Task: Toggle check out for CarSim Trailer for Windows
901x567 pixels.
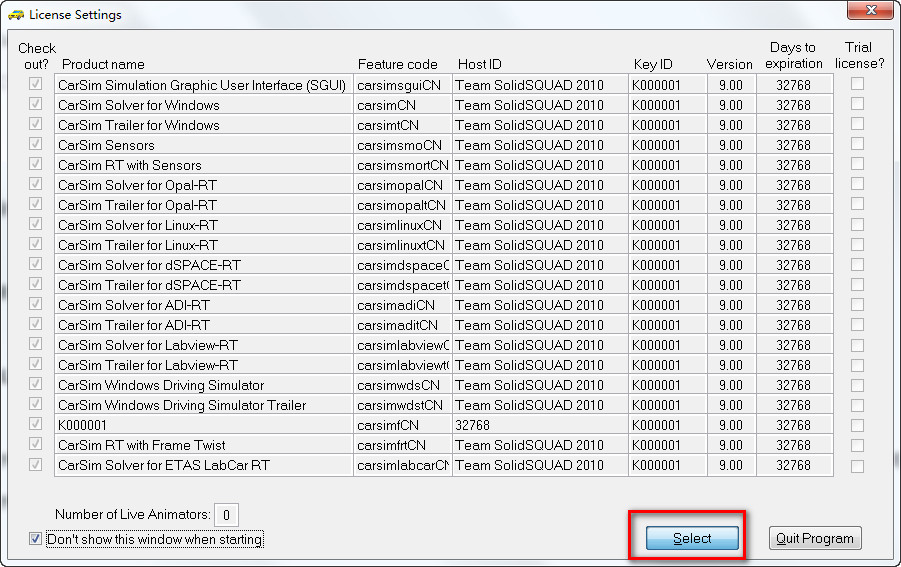Action: coord(36,124)
